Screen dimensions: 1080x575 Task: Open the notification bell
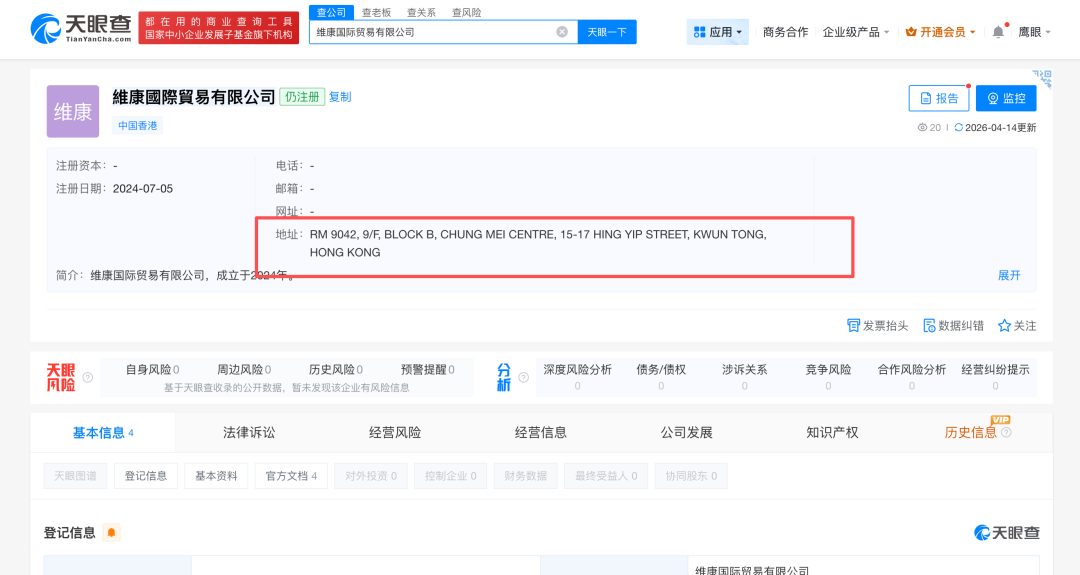pos(998,32)
